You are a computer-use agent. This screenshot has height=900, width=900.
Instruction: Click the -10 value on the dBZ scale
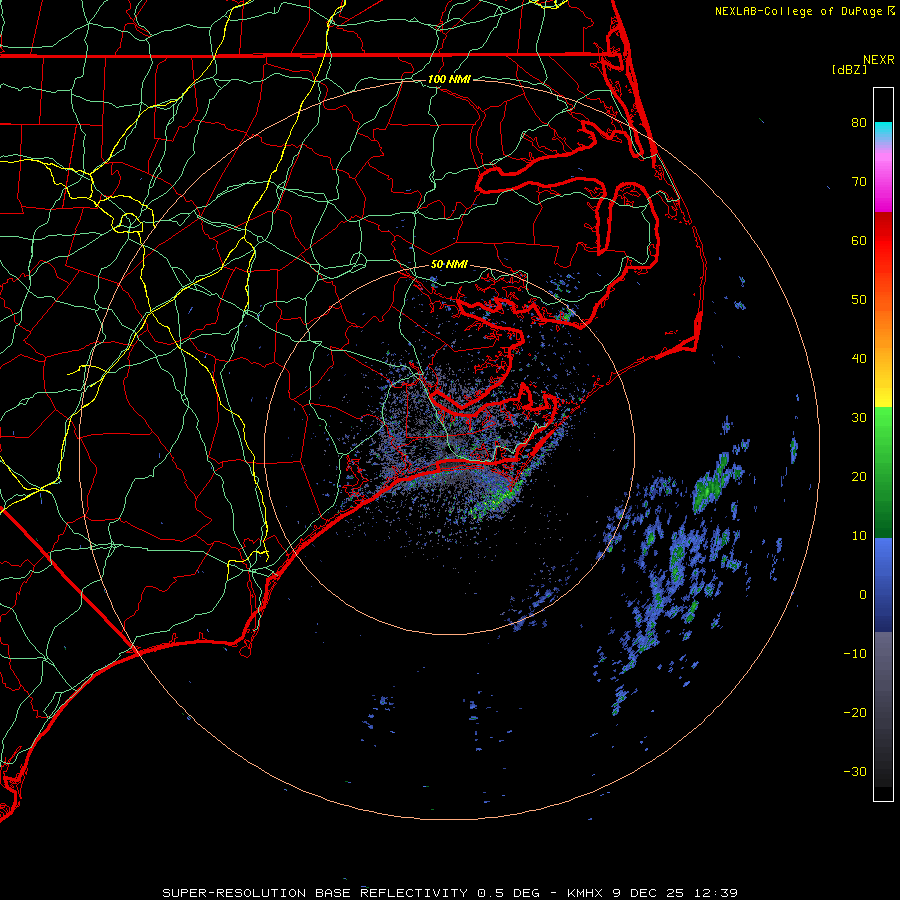(x=855, y=654)
